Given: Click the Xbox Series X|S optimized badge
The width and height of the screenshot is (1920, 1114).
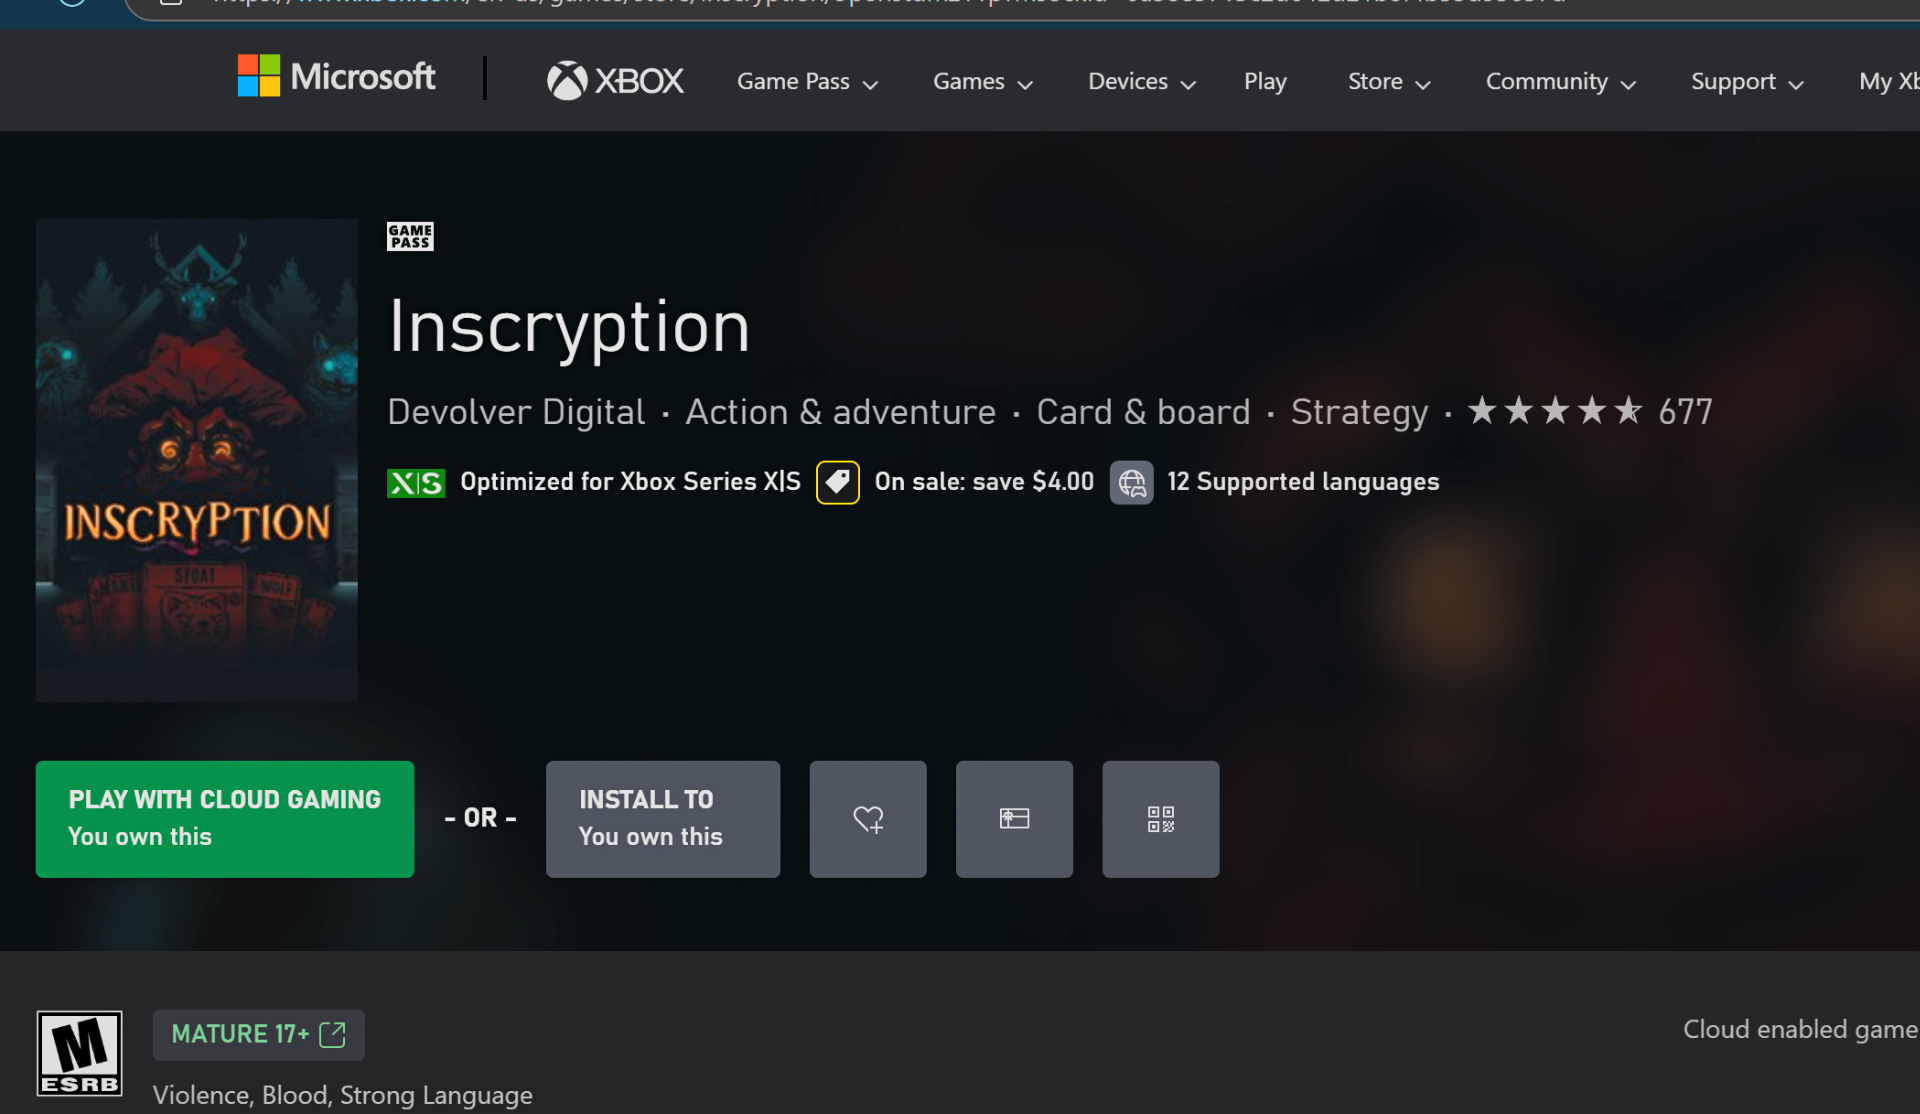Looking at the screenshot, I should coord(416,483).
